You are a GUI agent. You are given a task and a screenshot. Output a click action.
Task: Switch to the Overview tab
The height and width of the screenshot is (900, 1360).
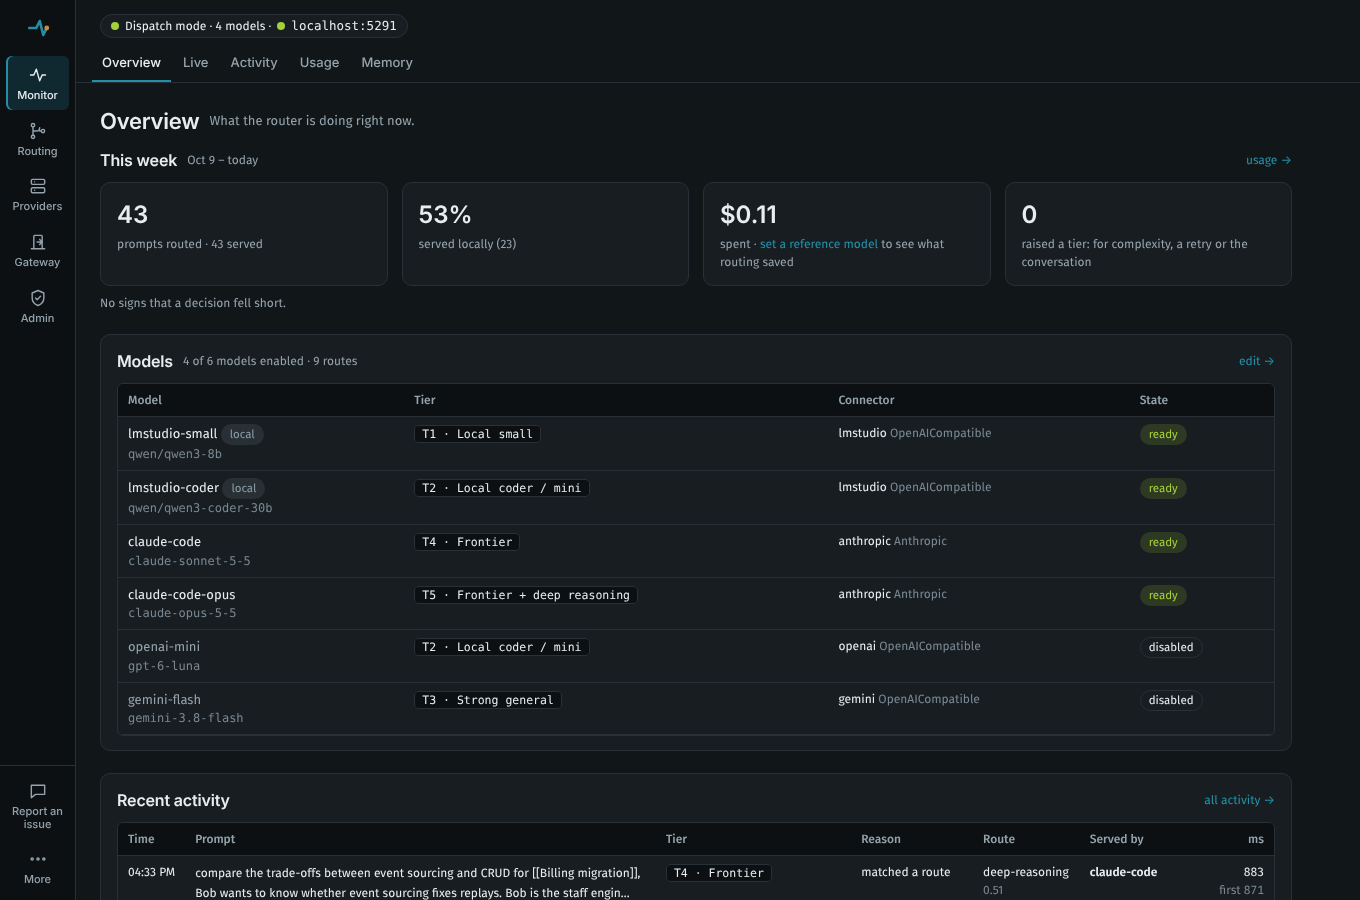point(131,62)
